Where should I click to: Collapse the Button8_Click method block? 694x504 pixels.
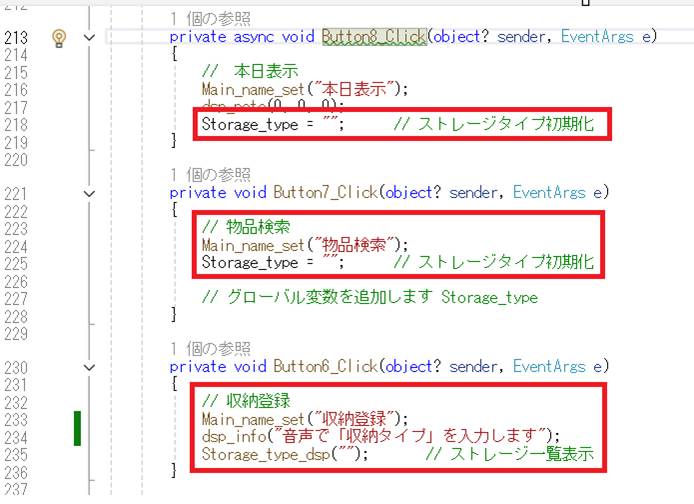[x=92, y=37]
